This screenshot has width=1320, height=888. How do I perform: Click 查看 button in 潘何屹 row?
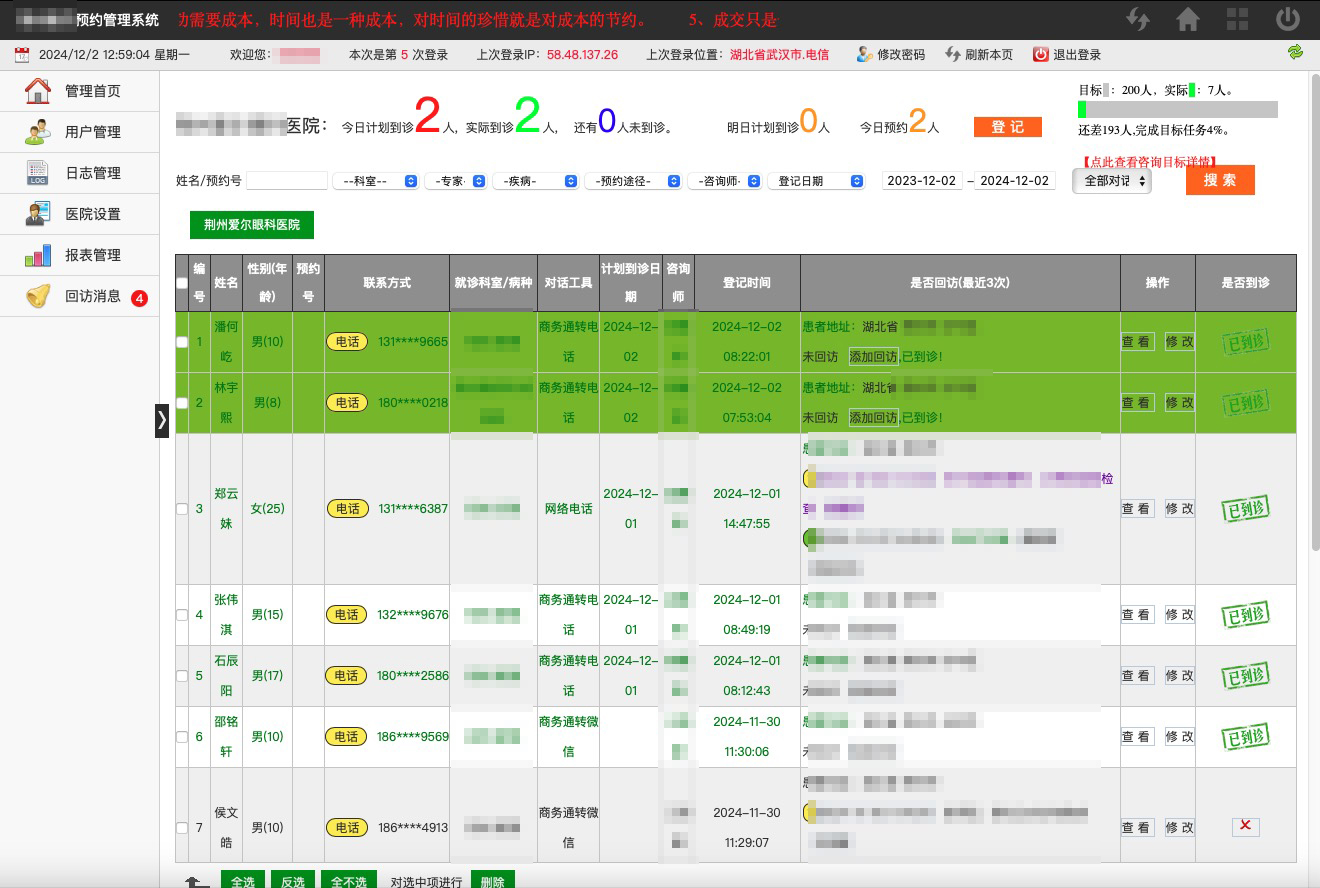tap(1137, 341)
